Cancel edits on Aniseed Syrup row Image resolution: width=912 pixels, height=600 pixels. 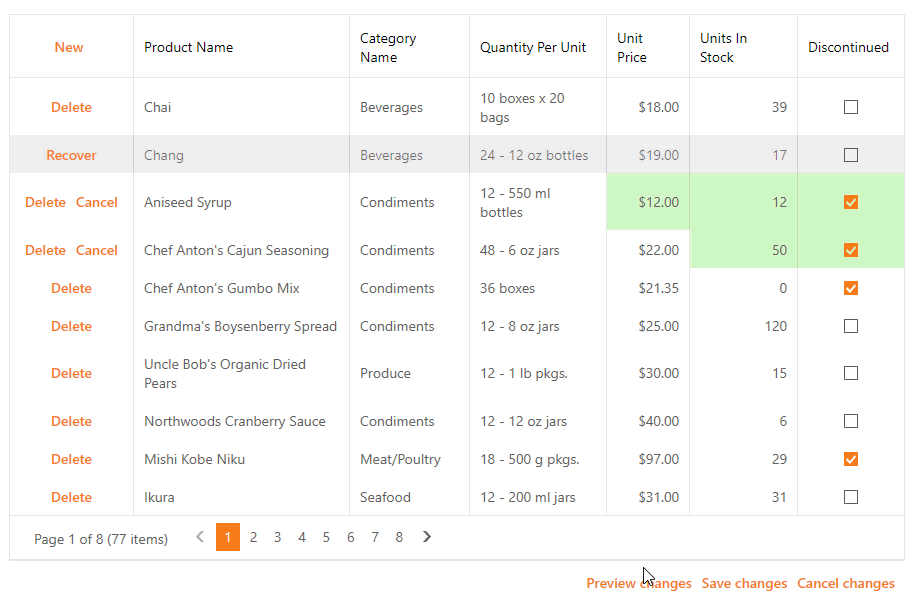tap(97, 202)
